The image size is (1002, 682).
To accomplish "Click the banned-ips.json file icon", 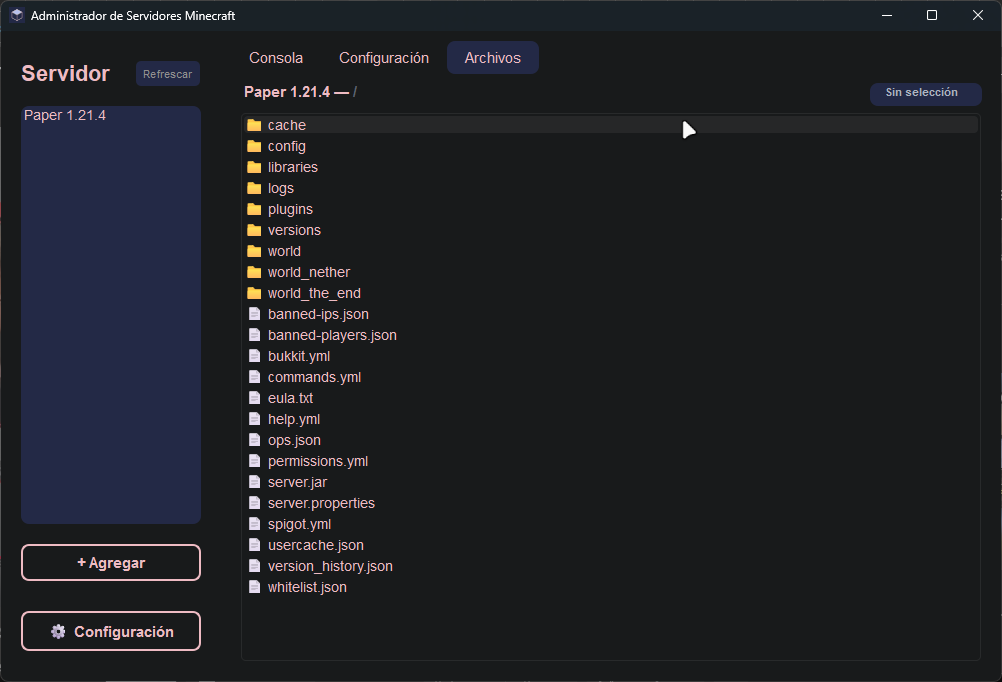I will pyautogui.click(x=254, y=314).
